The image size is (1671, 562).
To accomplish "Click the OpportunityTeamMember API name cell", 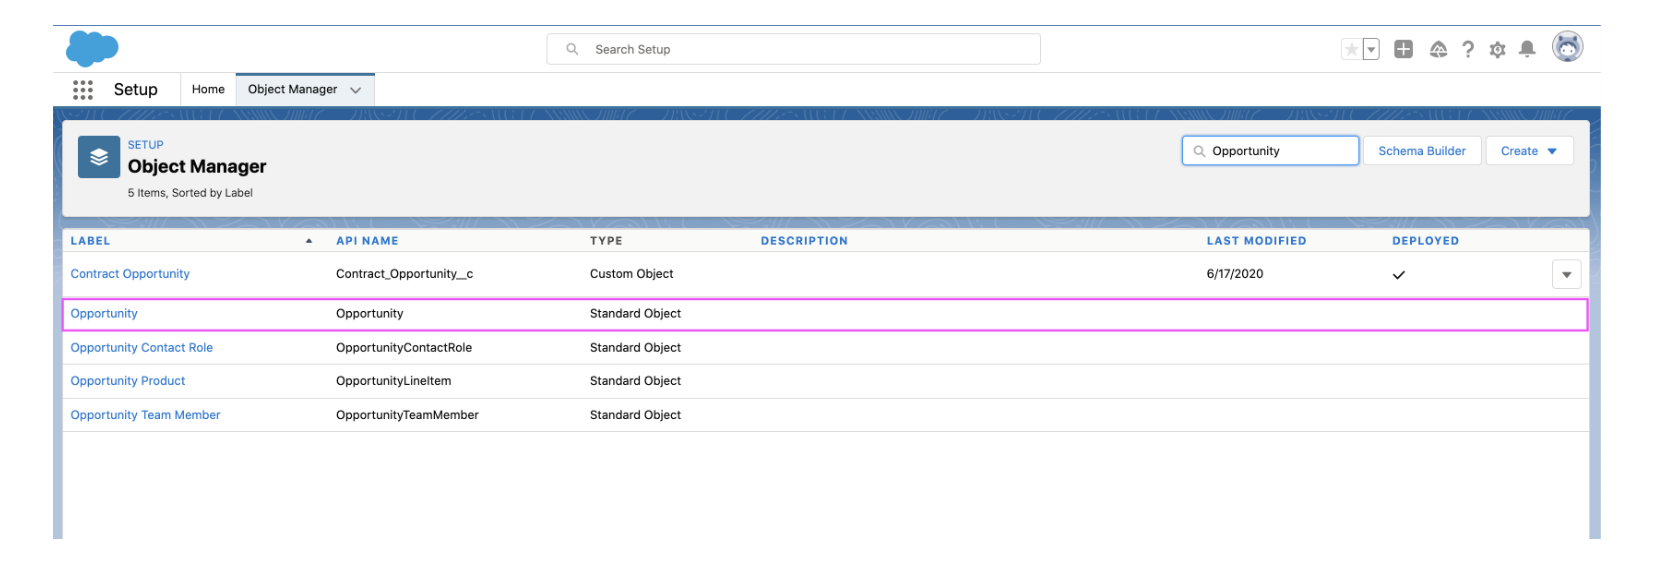I will coord(407,415).
